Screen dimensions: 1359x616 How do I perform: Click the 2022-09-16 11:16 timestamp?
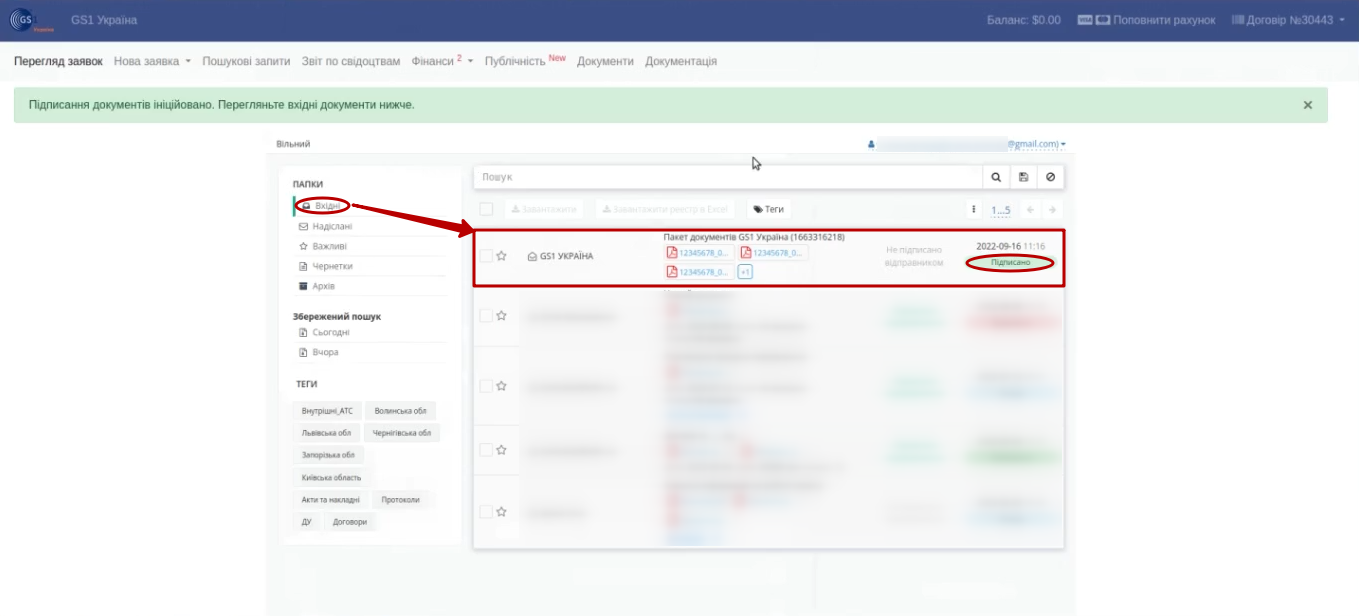coord(1010,246)
